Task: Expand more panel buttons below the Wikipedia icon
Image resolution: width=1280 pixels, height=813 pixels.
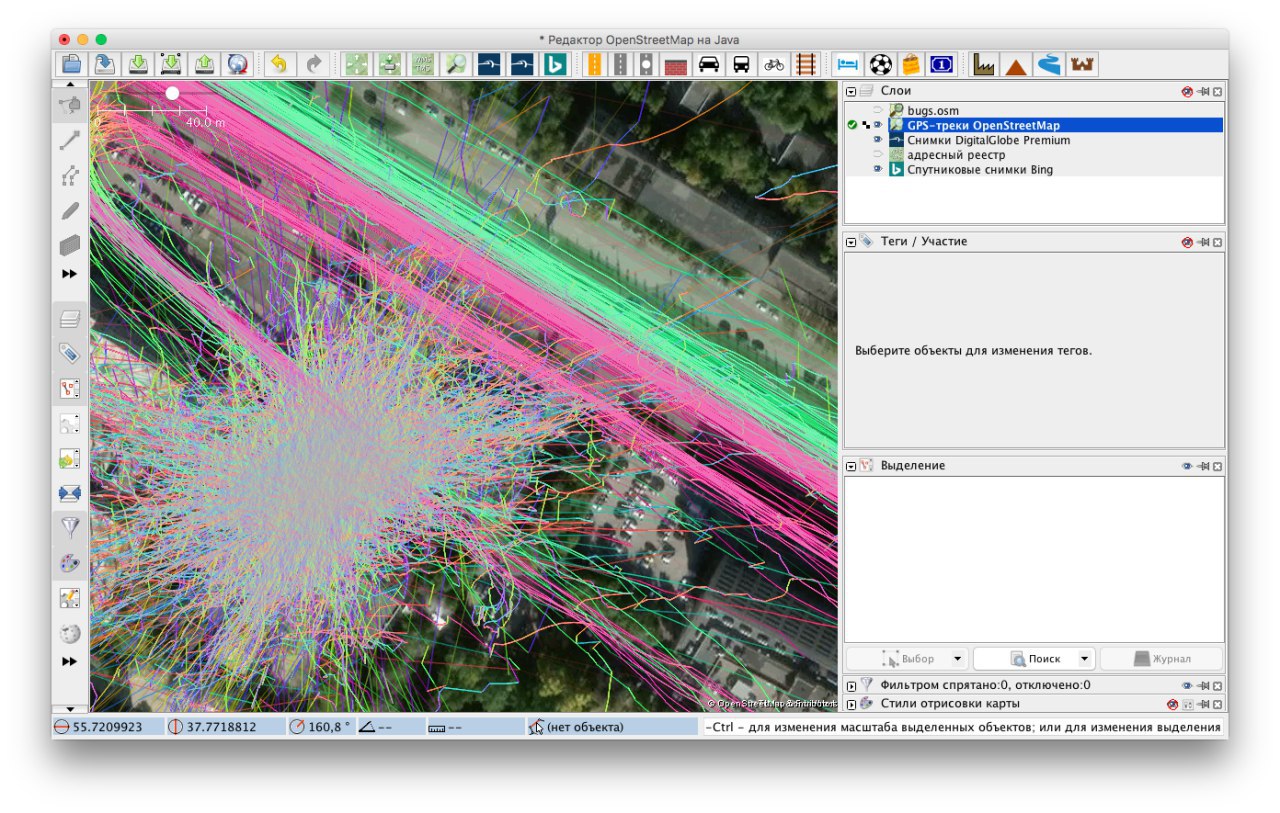Action: pyautogui.click(x=70, y=662)
